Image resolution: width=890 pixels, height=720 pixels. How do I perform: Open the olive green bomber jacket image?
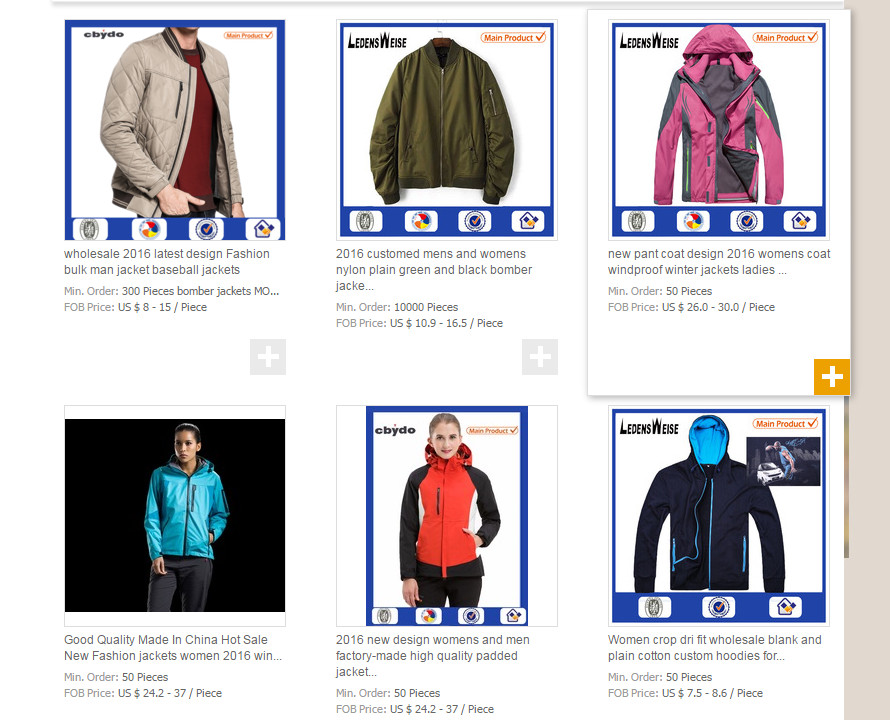pyautogui.click(x=447, y=130)
